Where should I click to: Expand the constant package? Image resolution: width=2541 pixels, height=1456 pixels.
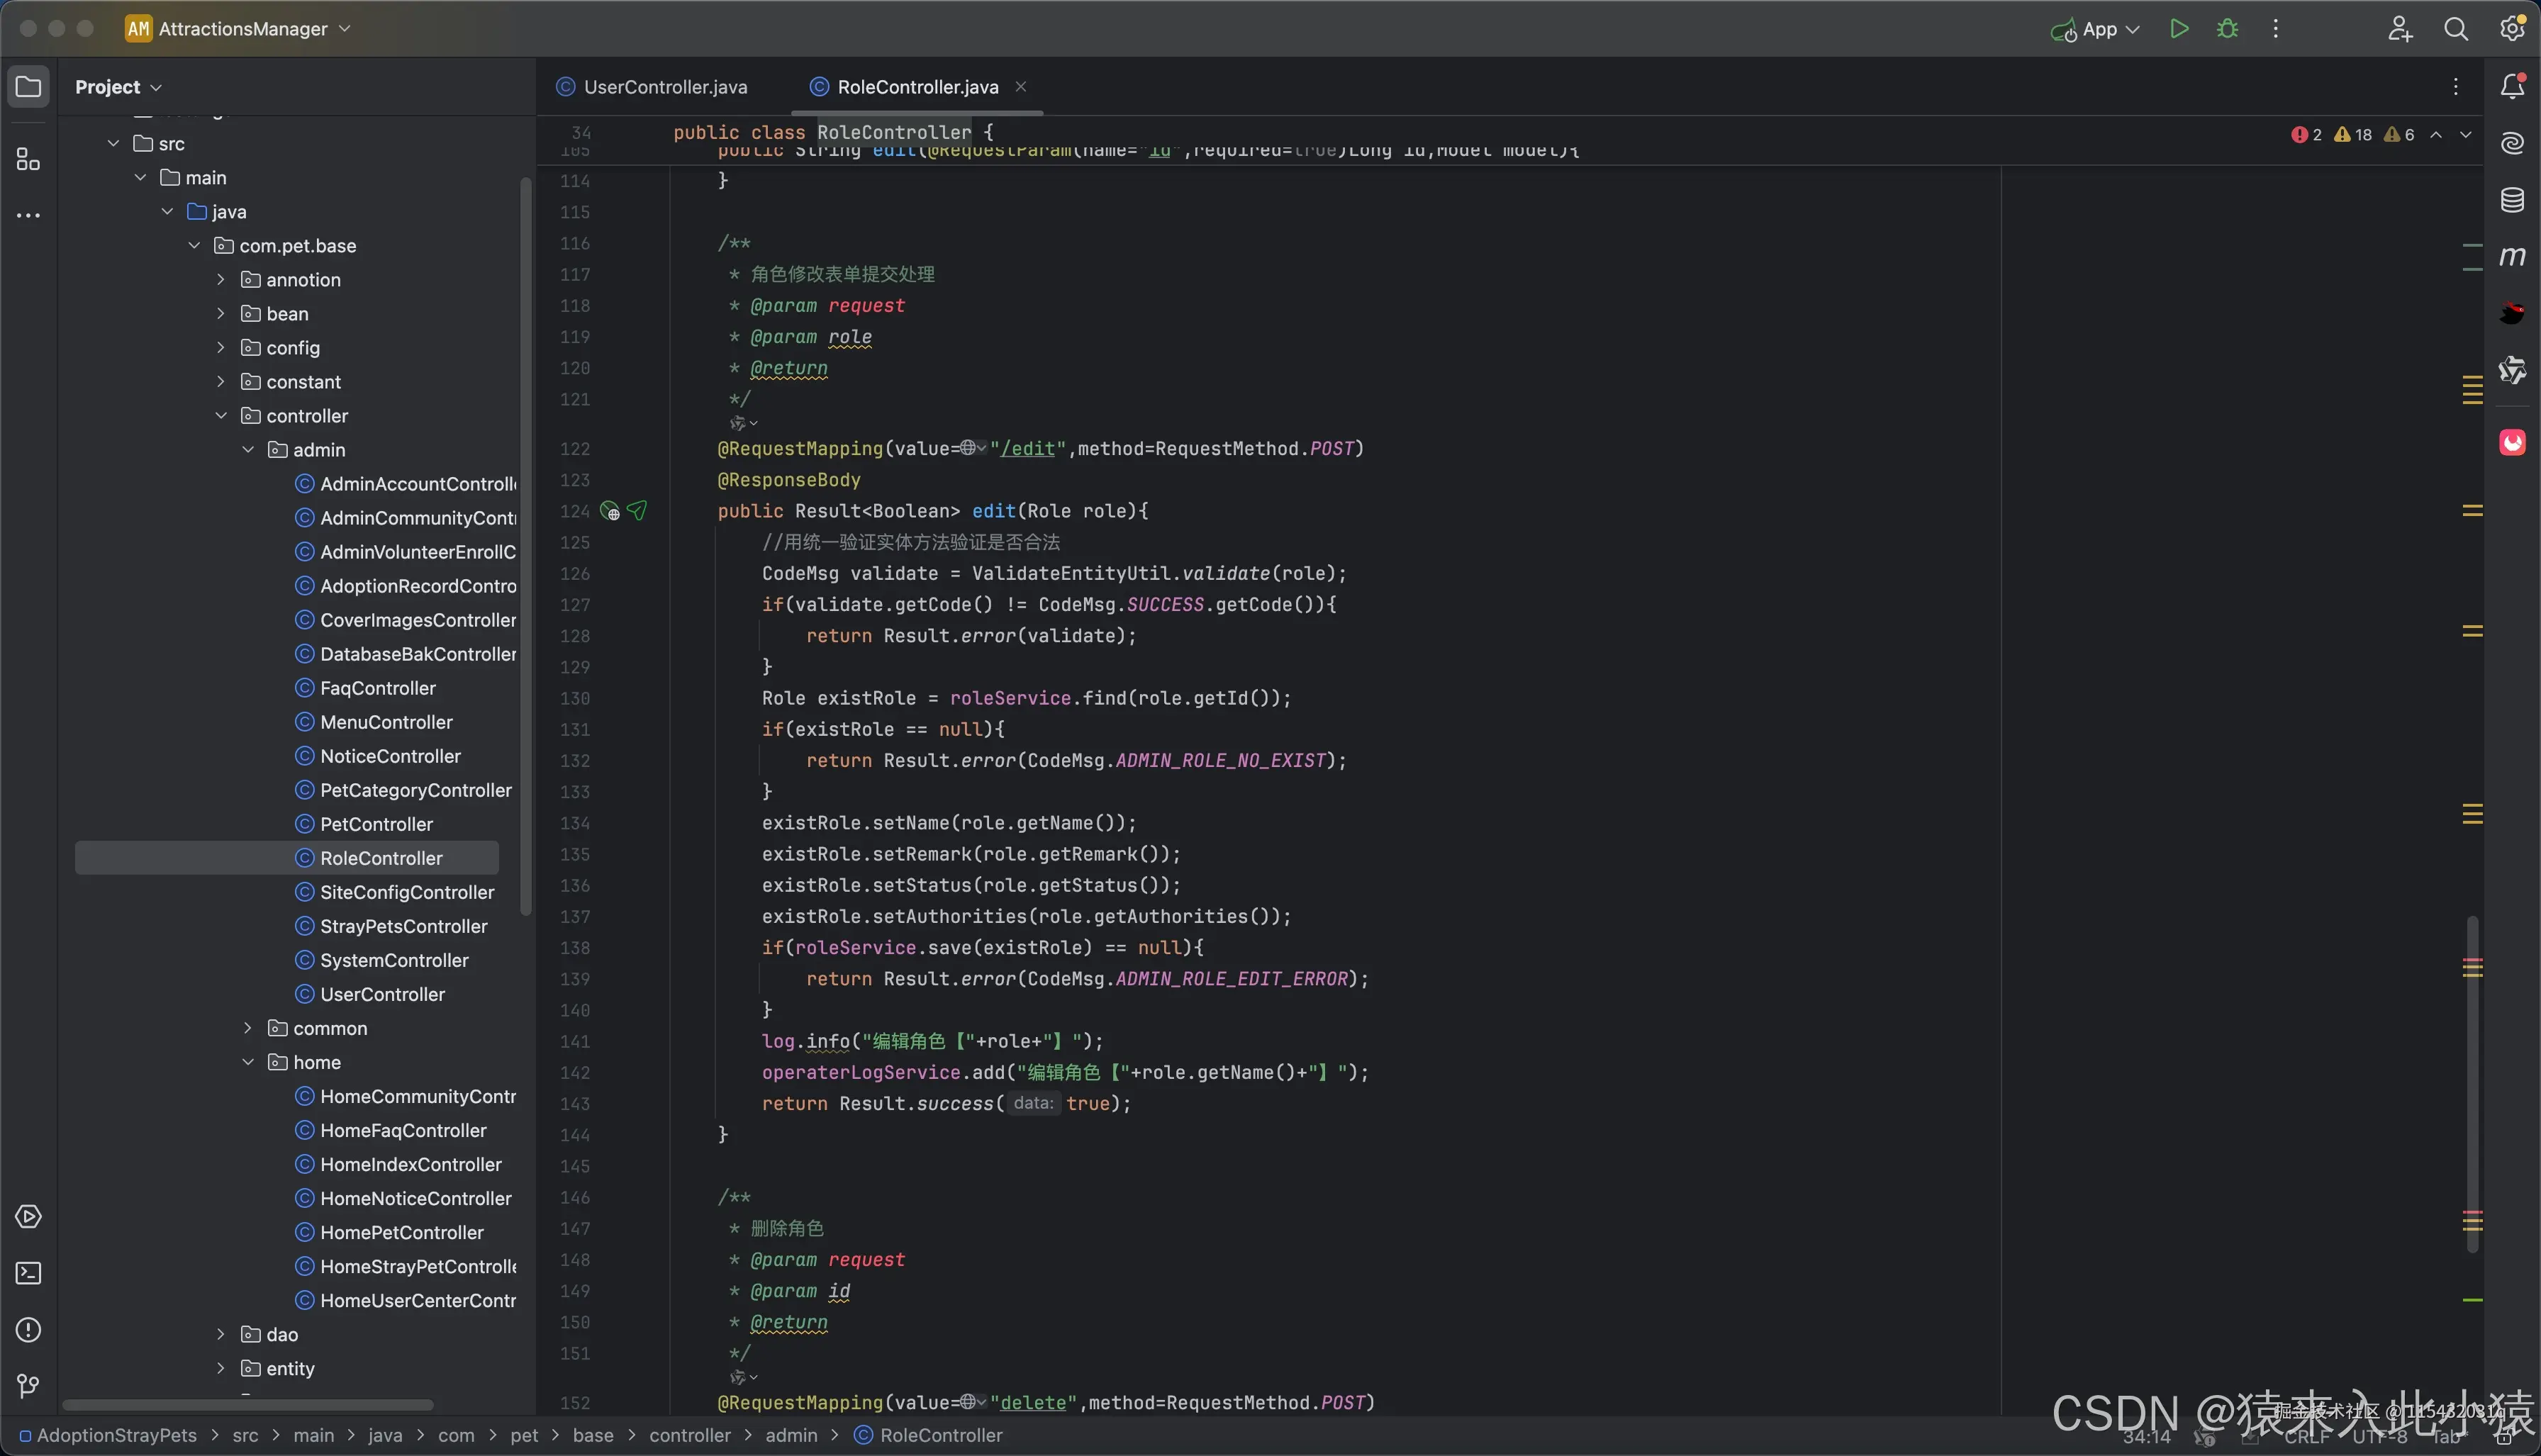(x=221, y=382)
